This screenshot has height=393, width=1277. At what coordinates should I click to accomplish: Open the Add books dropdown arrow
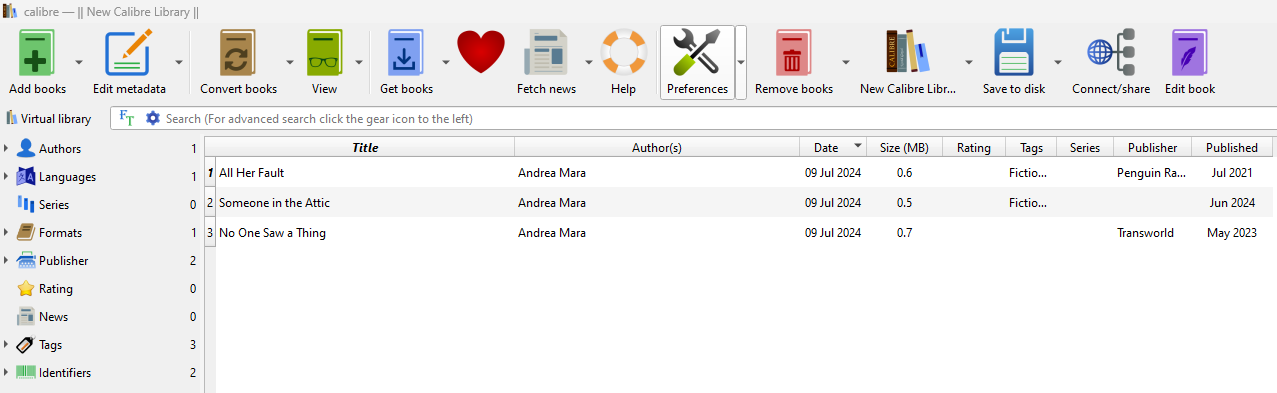pyautogui.click(x=77, y=62)
